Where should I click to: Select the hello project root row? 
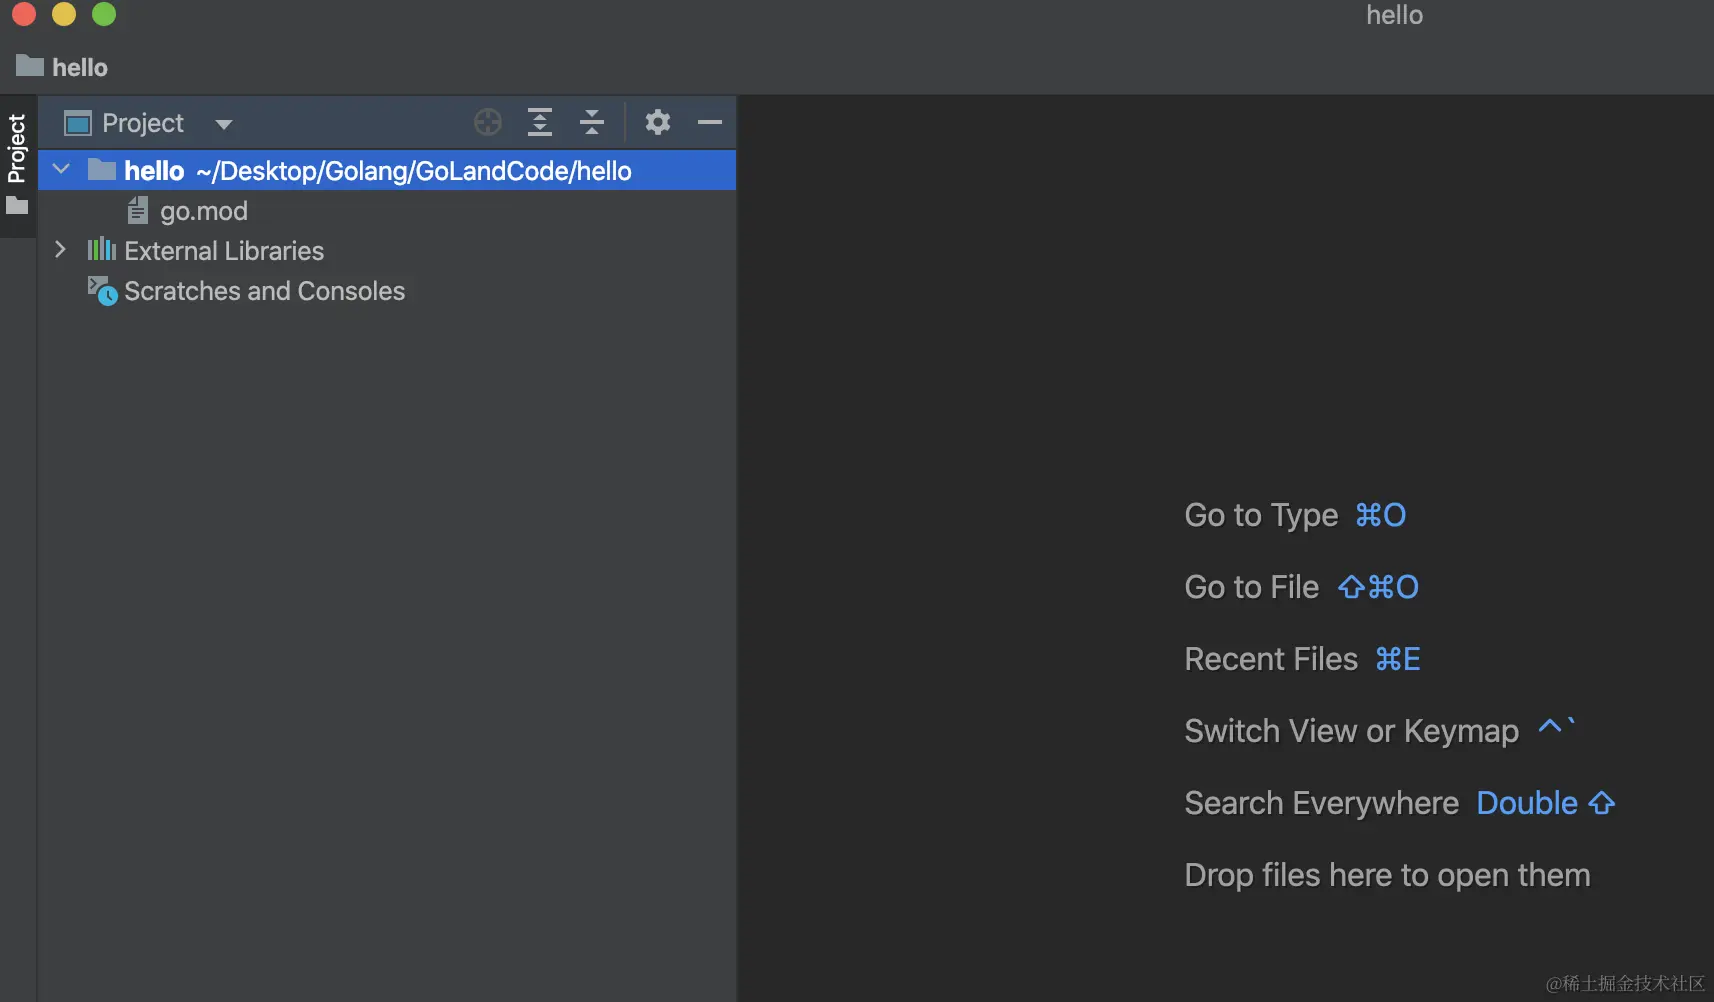(387, 170)
